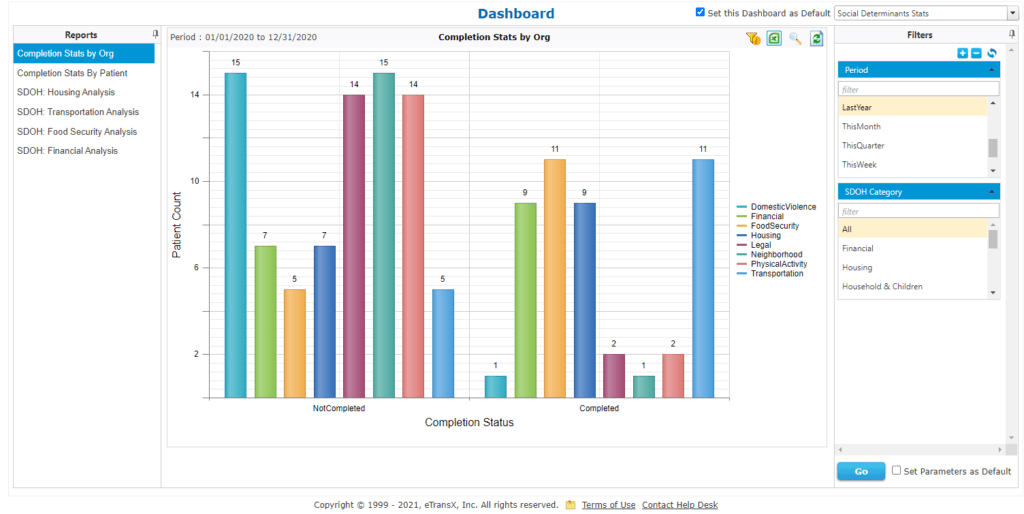Uncheck Set this Dashboard as Default
Screen dimensions: 1024x514
pos(700,13)
